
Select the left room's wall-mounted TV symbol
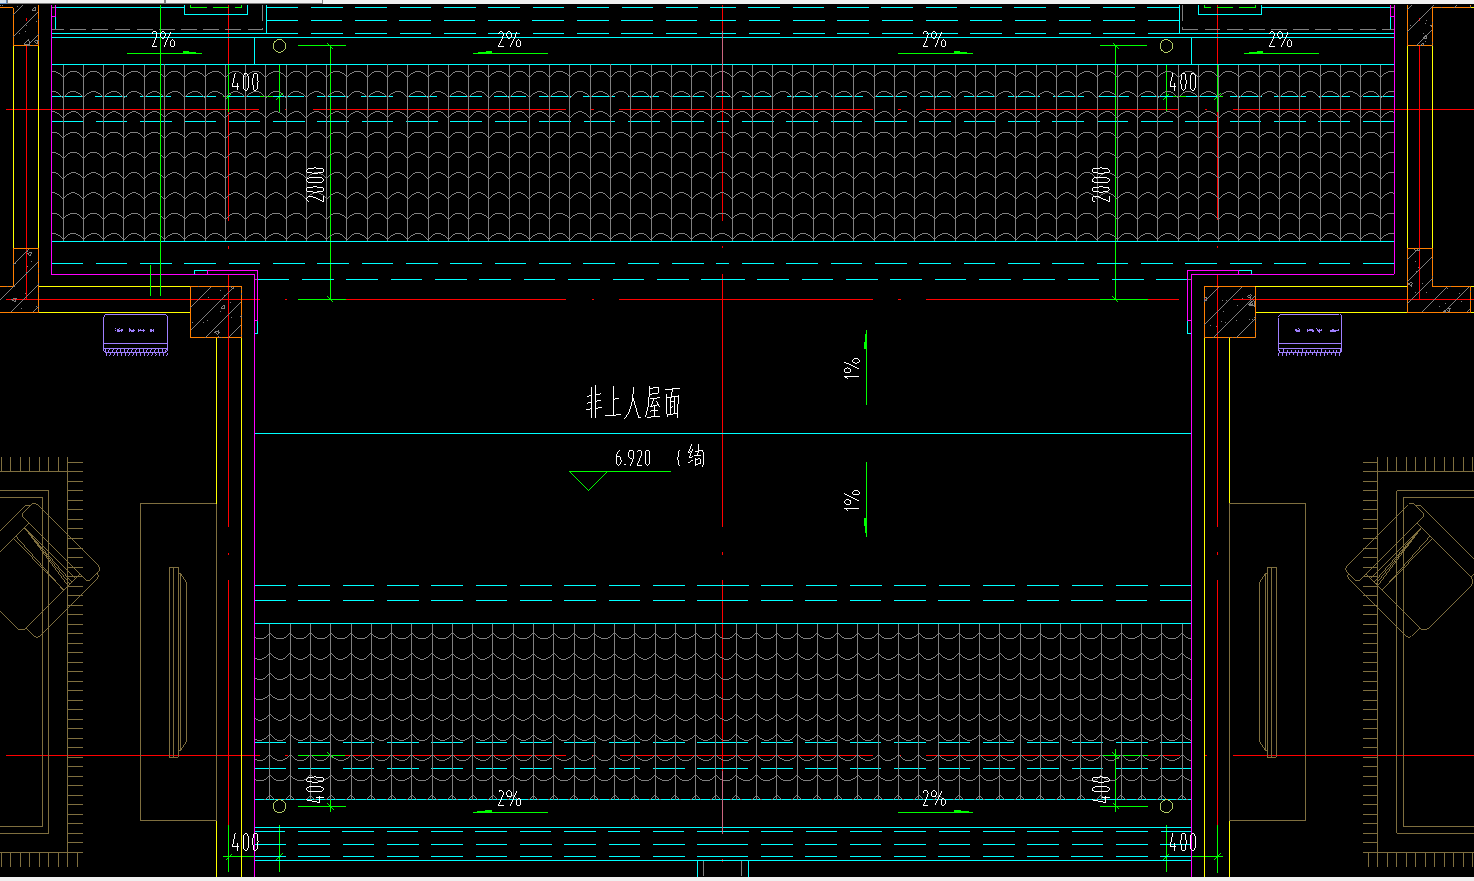(x=179, y=660)
